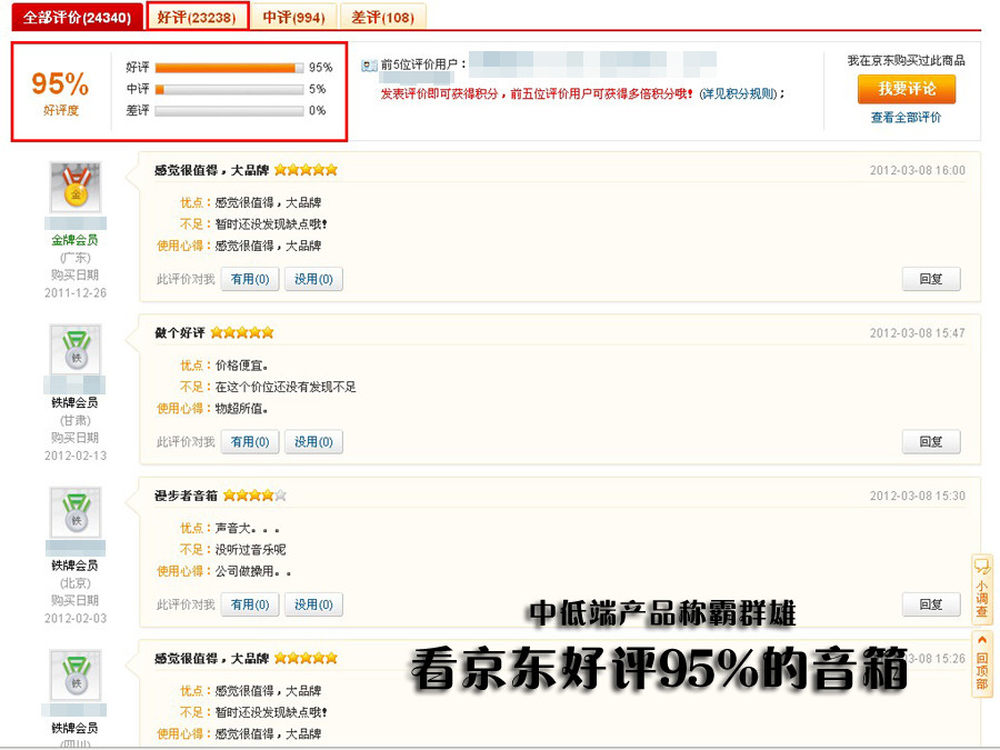The height and width of the screenshot is (750, 1000).
Task: Mark the 做个好评 review as 没用(0)
Action: 314,442
